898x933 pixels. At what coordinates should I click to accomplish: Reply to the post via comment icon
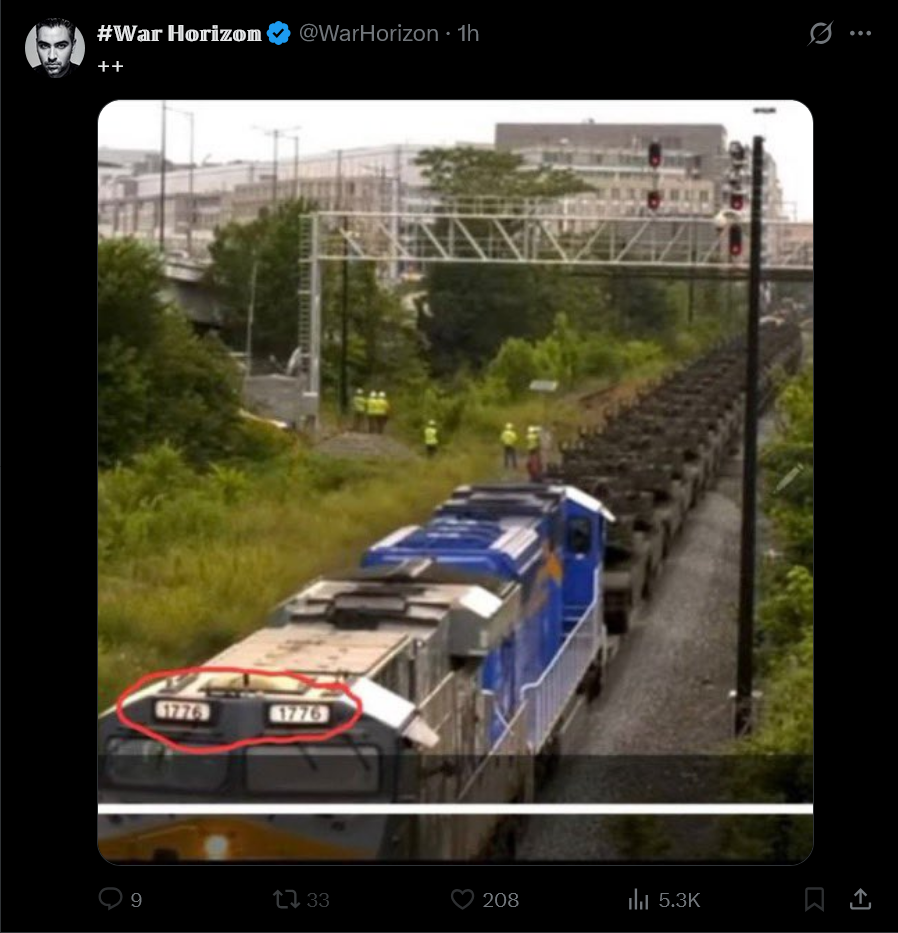[x=110, y=898]
